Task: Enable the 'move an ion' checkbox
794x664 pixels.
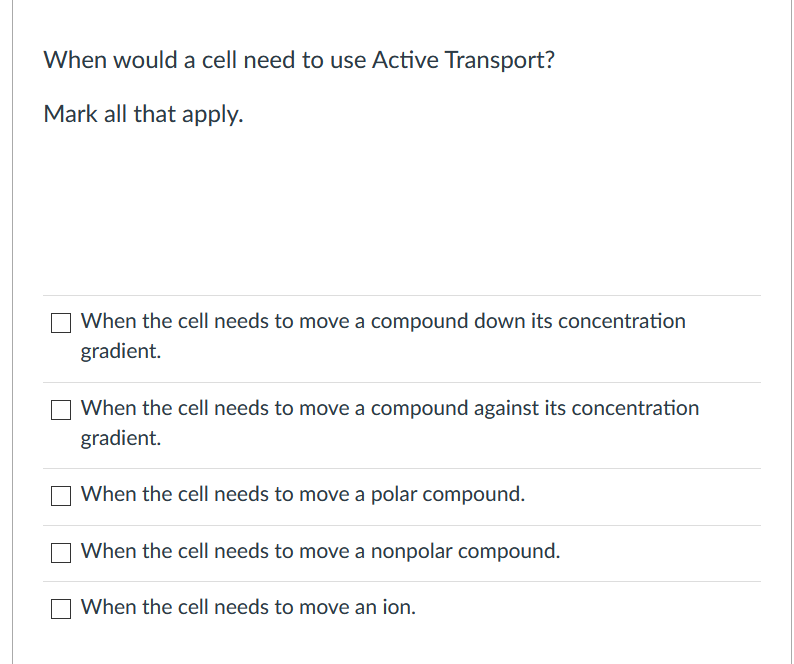Action: (x=61, y=609)
